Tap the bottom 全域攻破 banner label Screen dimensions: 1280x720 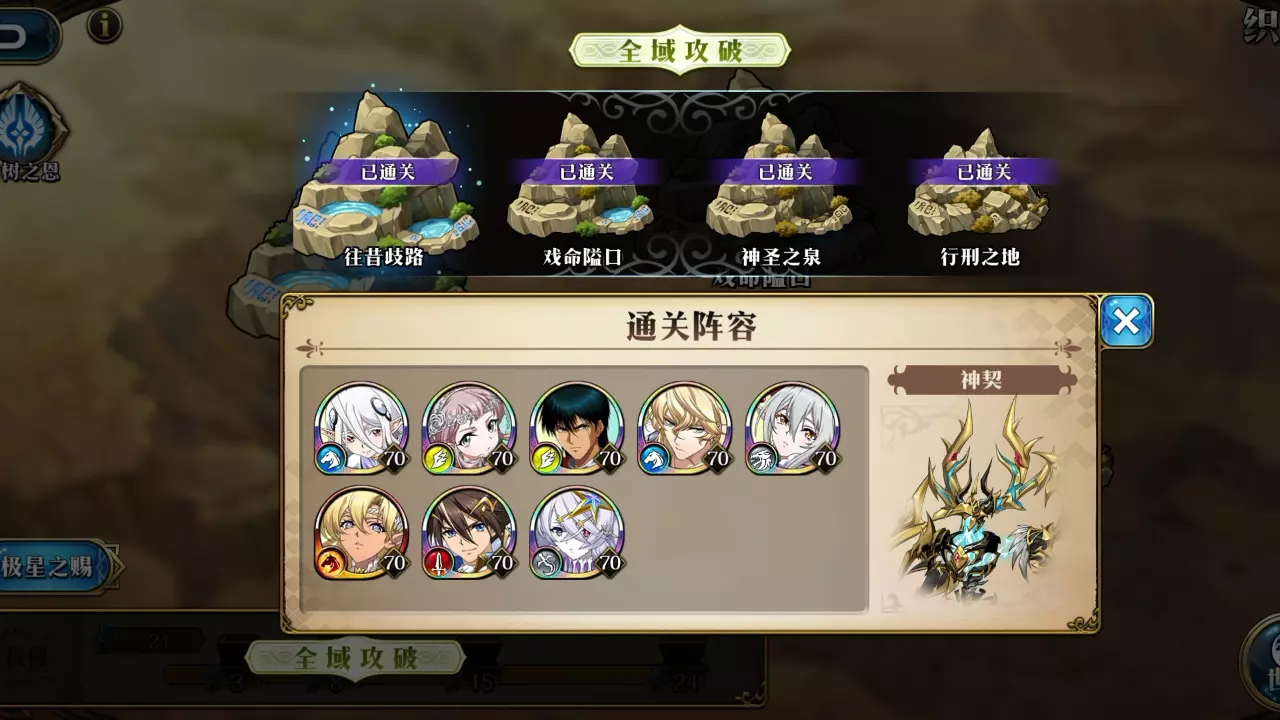point(356,657)
